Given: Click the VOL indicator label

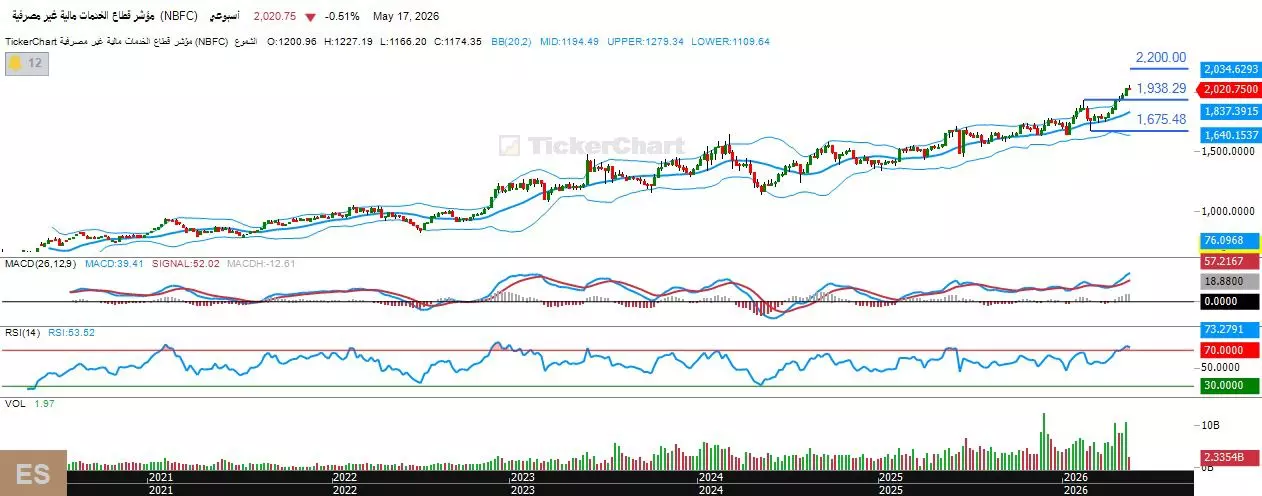Looking at the screenshot, I should click(x=15, y=403).
